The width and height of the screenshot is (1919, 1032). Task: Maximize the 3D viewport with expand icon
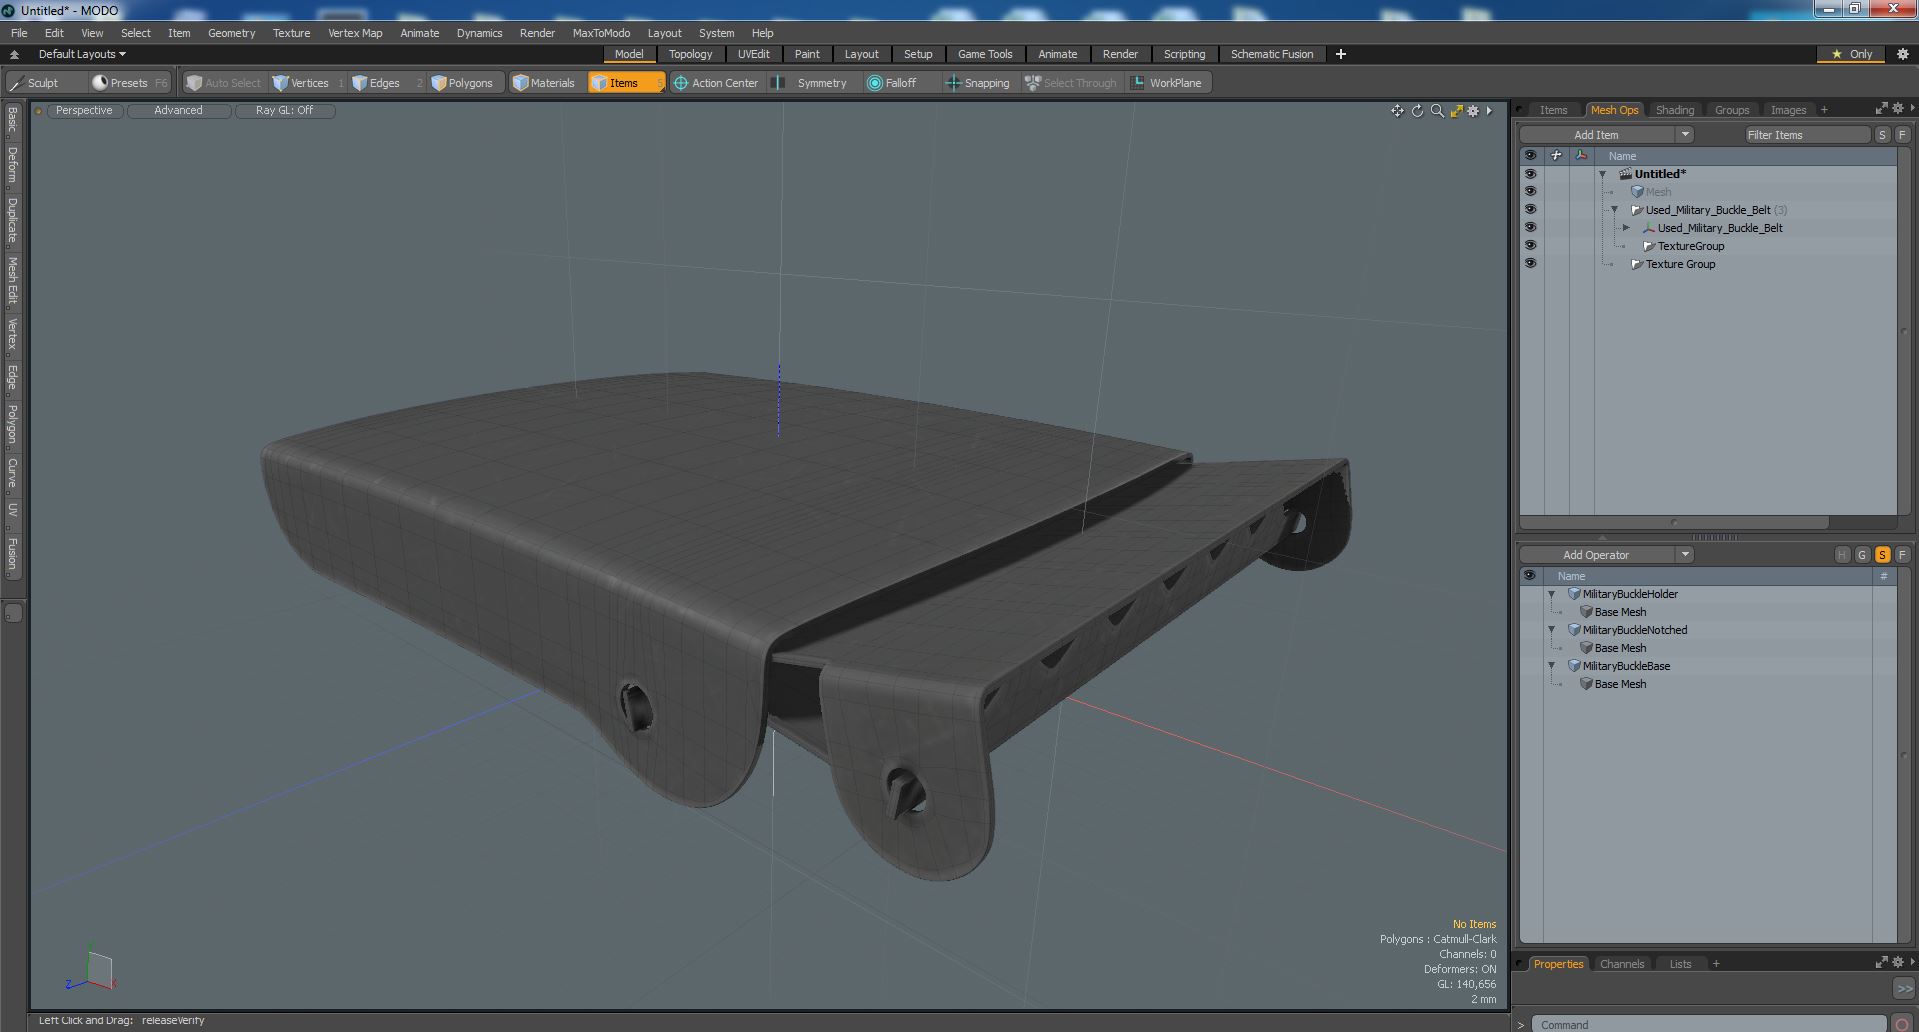pos(1456,111)
